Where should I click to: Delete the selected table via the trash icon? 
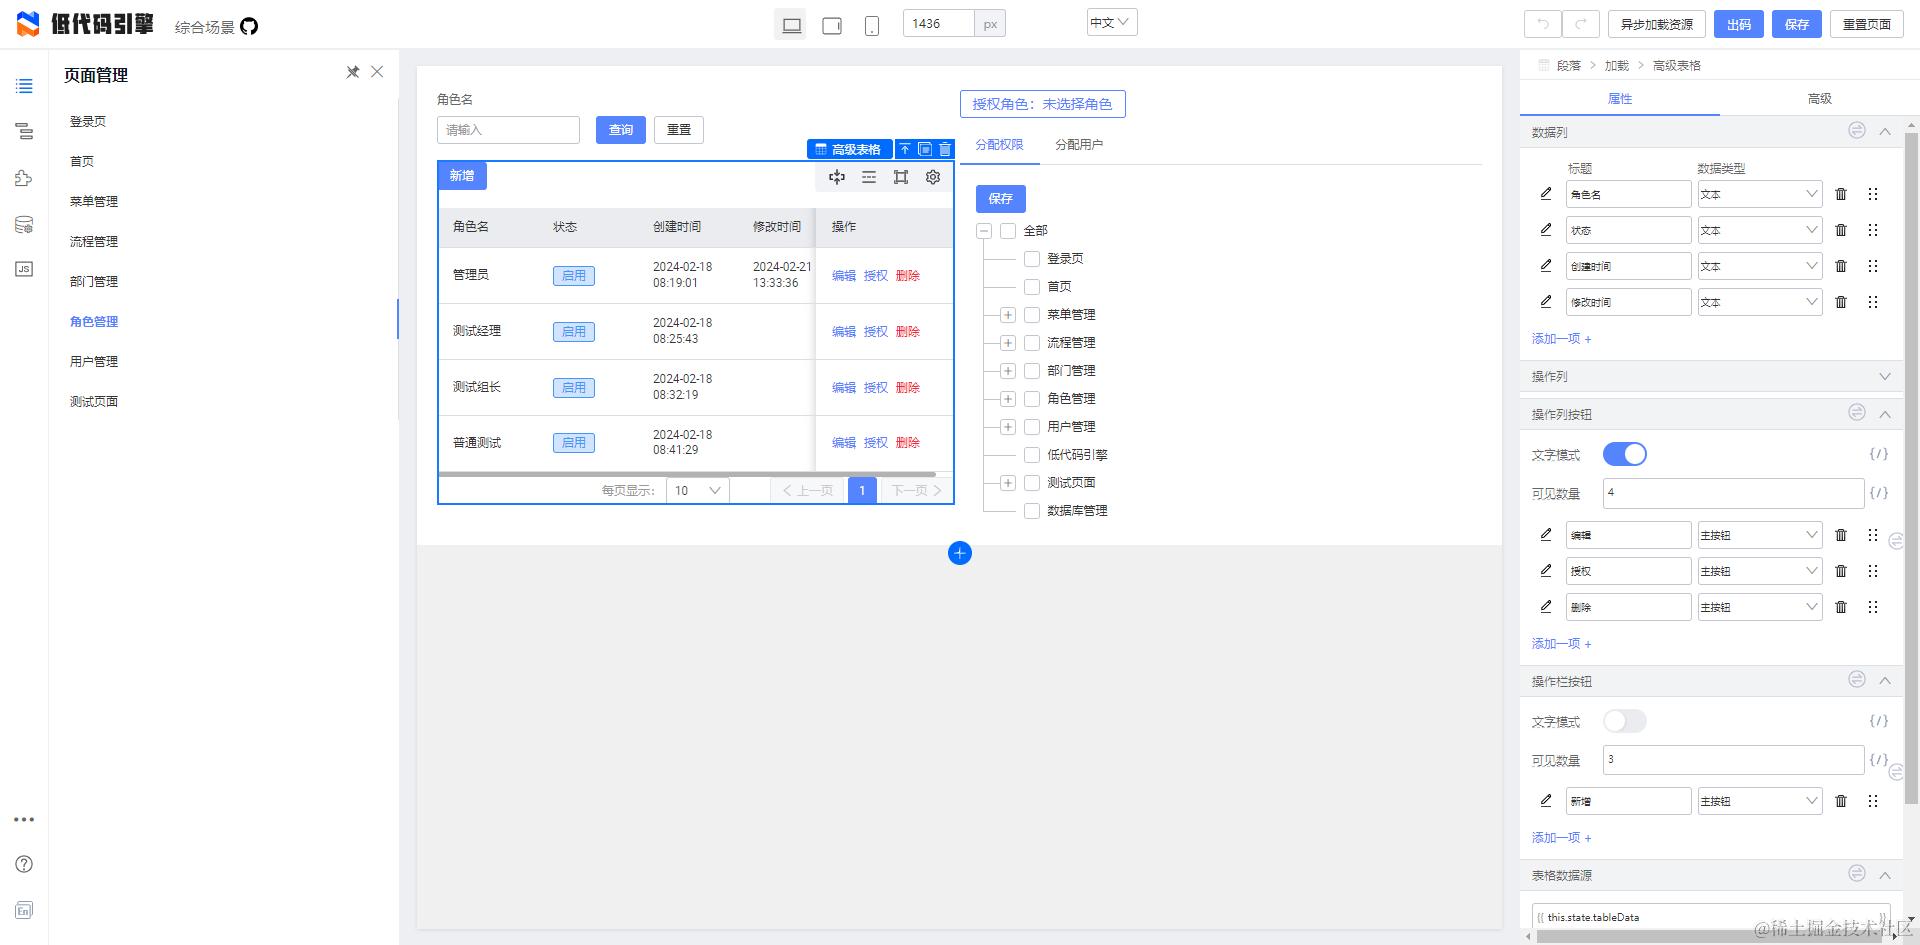(945, 148)
